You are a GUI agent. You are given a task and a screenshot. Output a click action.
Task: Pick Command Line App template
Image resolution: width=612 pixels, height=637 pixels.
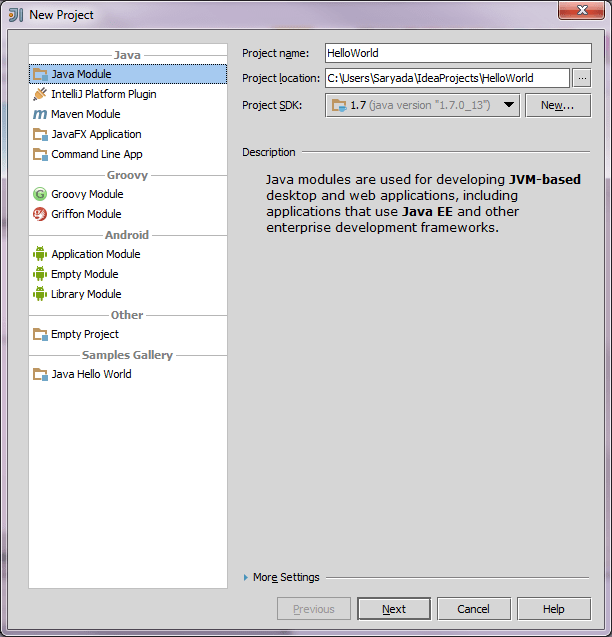pos(128,154)
